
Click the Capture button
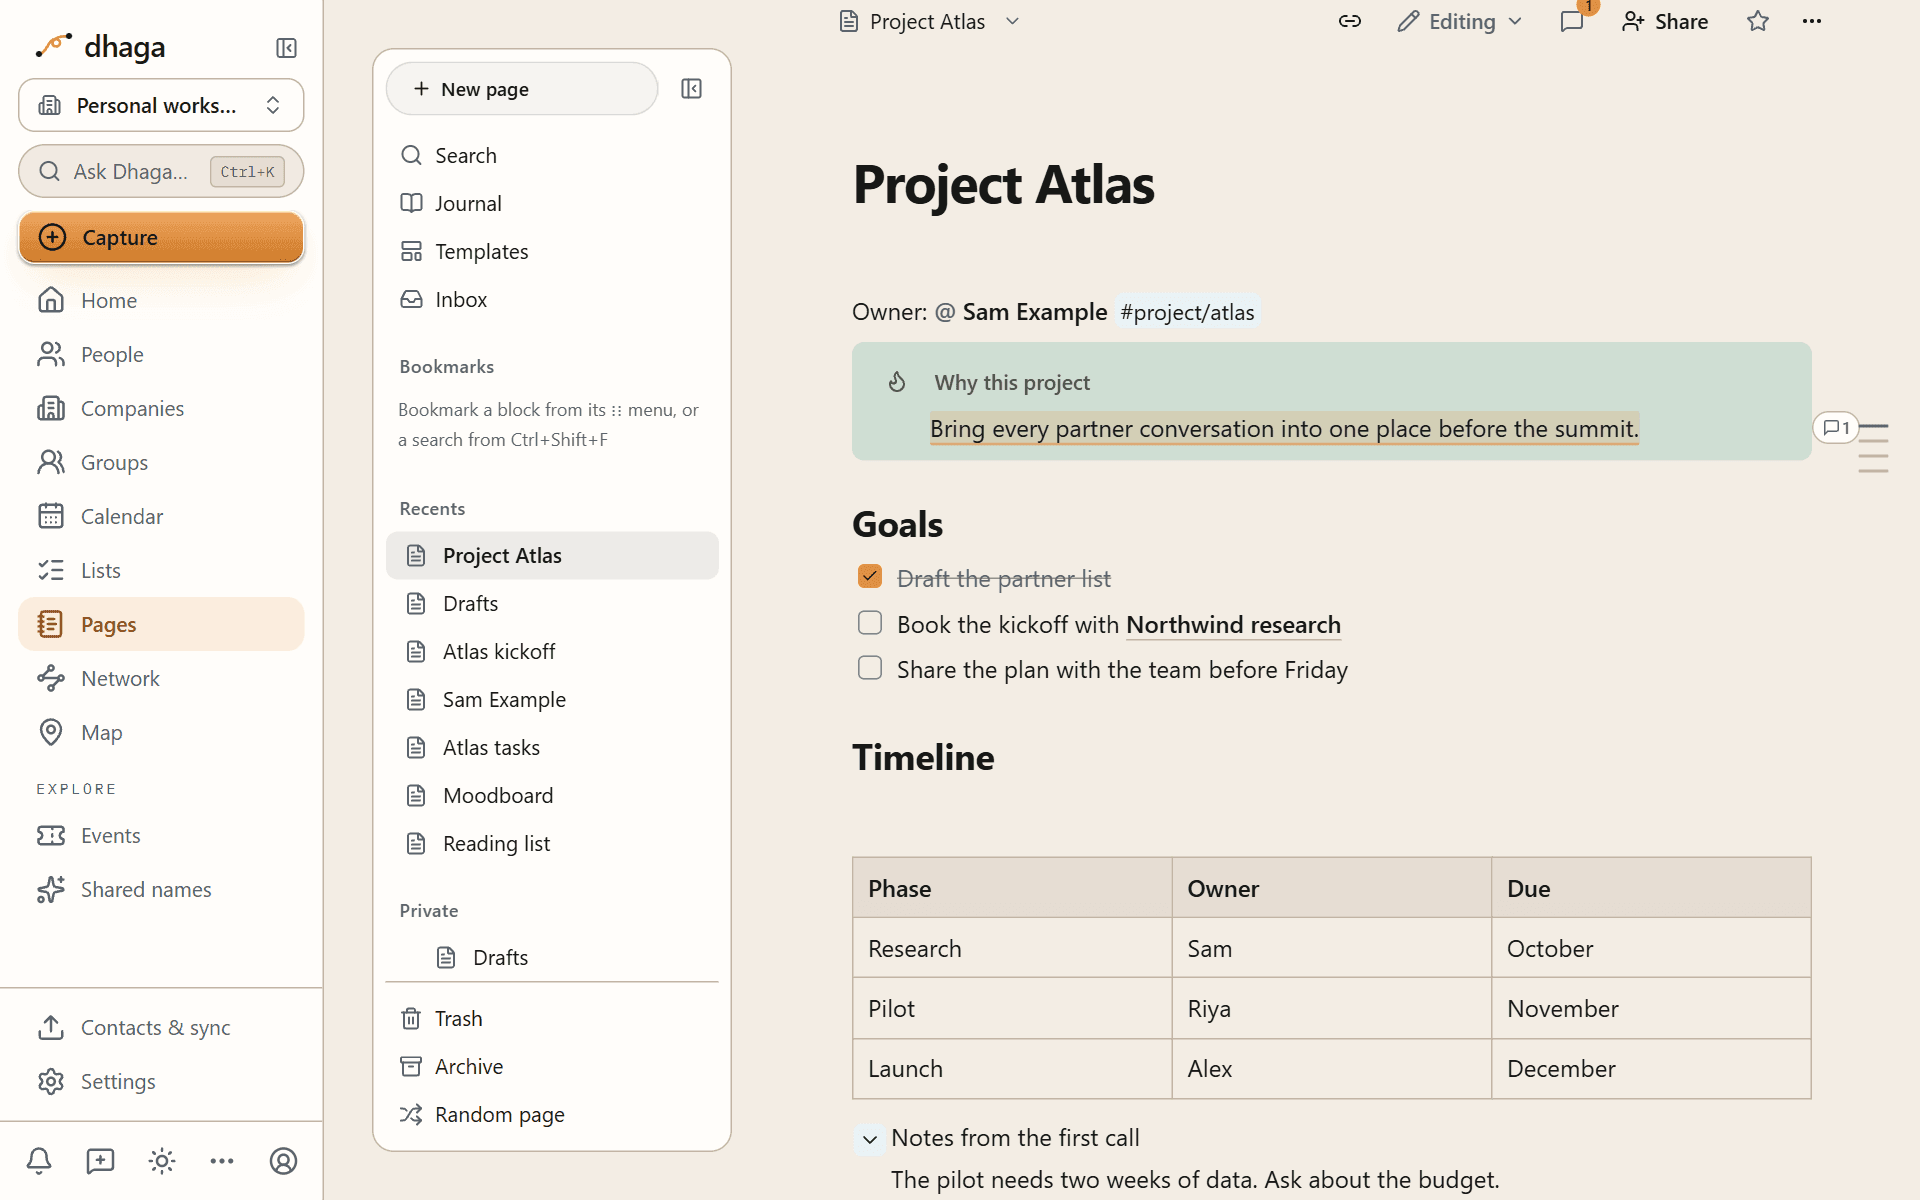click(161, 237)
